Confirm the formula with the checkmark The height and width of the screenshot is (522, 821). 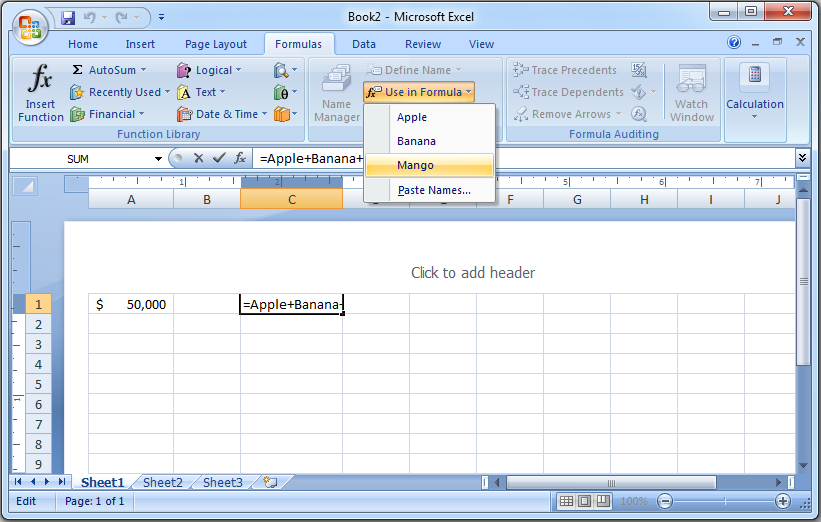click(x=219, y=158)
